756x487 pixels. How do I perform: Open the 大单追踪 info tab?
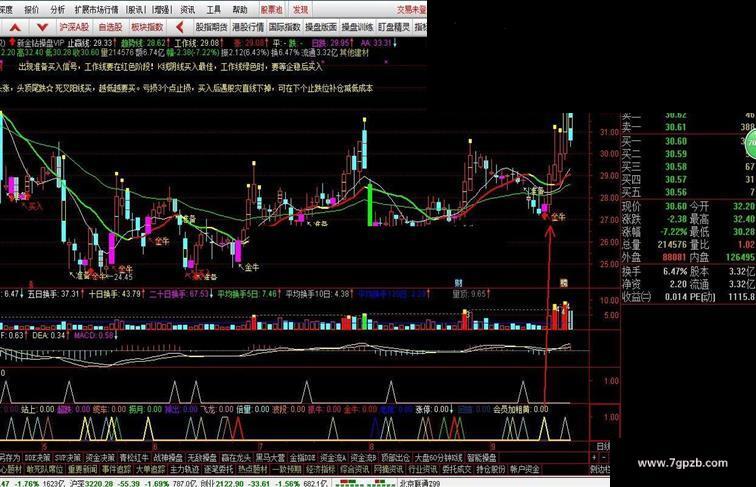pyautogui.click(x=150, y=469)
